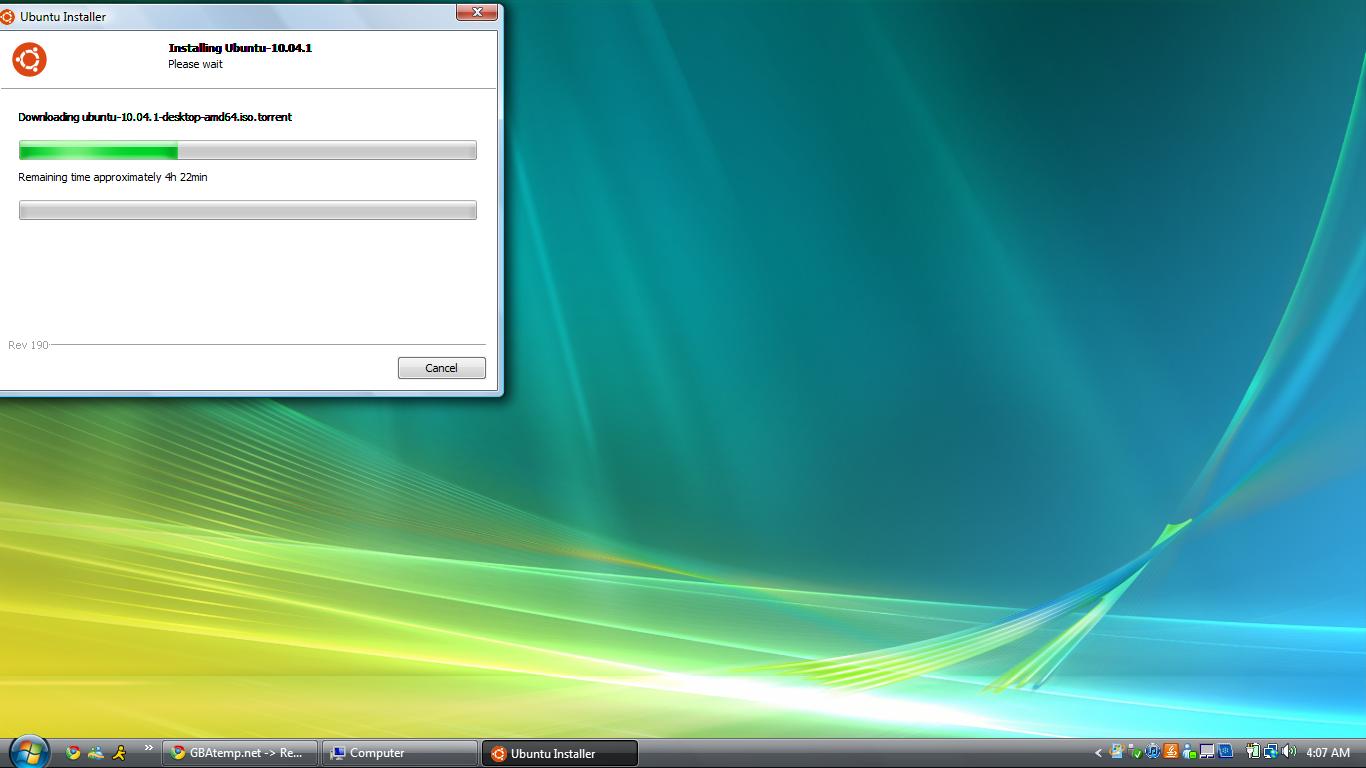The width and height of the screenshot is (1366, 768).
Task: Click the landscape picture Quick Launch icon
Action: point(96,753)
